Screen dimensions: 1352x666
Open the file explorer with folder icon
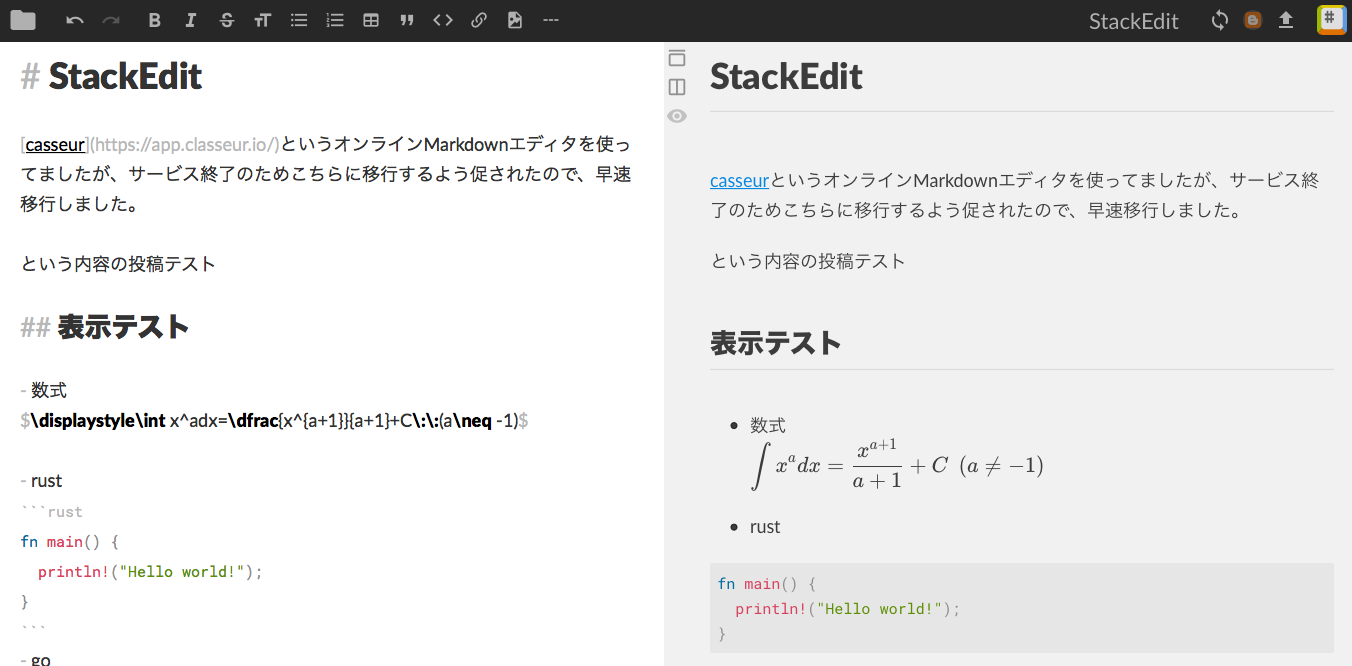(25, 19)
